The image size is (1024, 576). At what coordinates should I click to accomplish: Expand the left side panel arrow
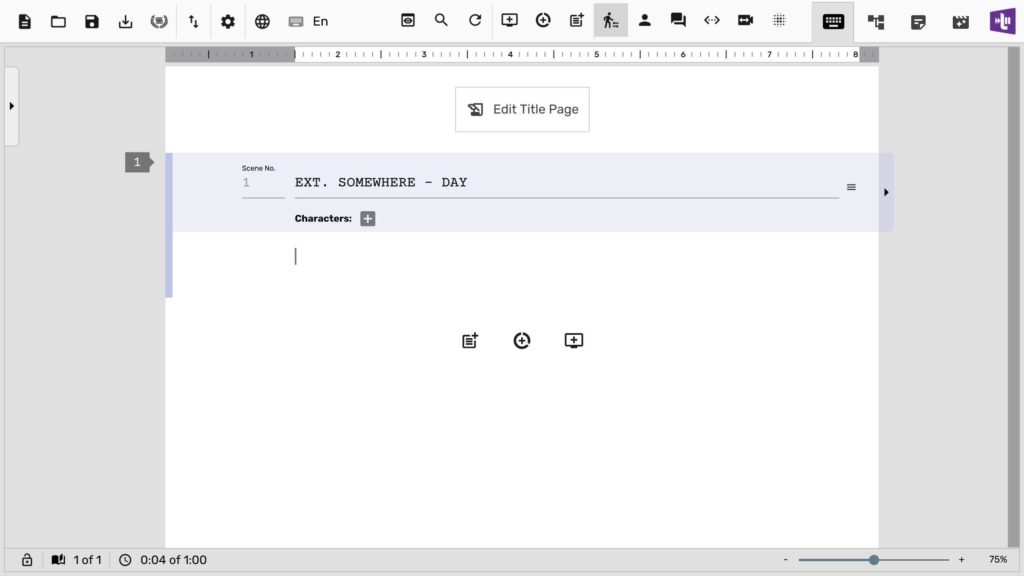point(11,106)
